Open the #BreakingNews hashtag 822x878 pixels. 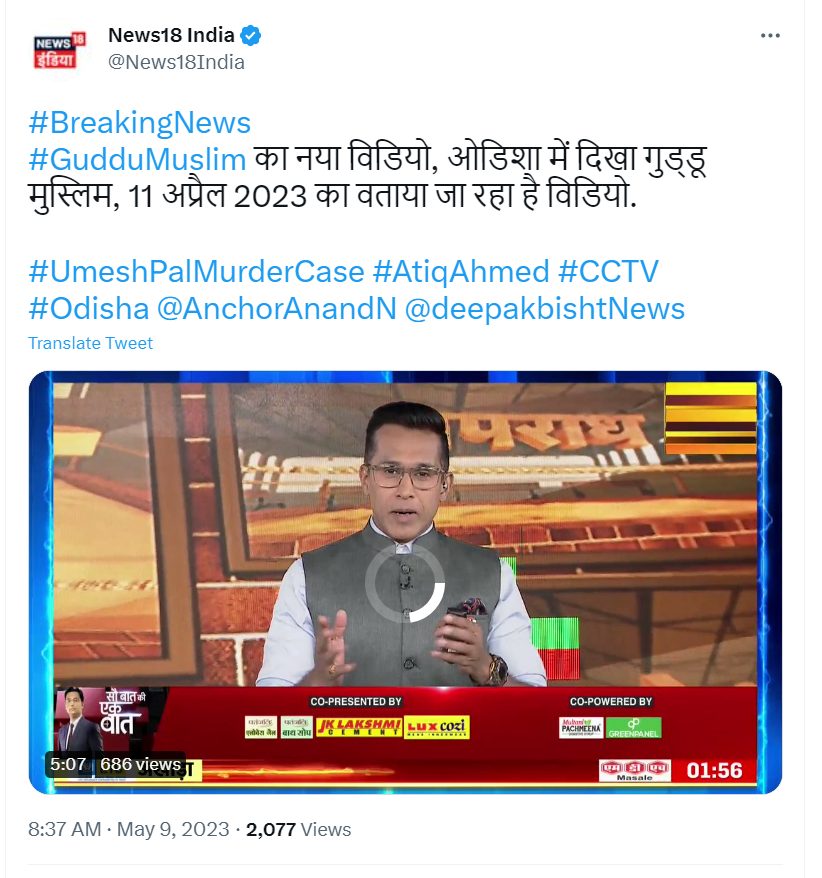[x=139, y=123]
